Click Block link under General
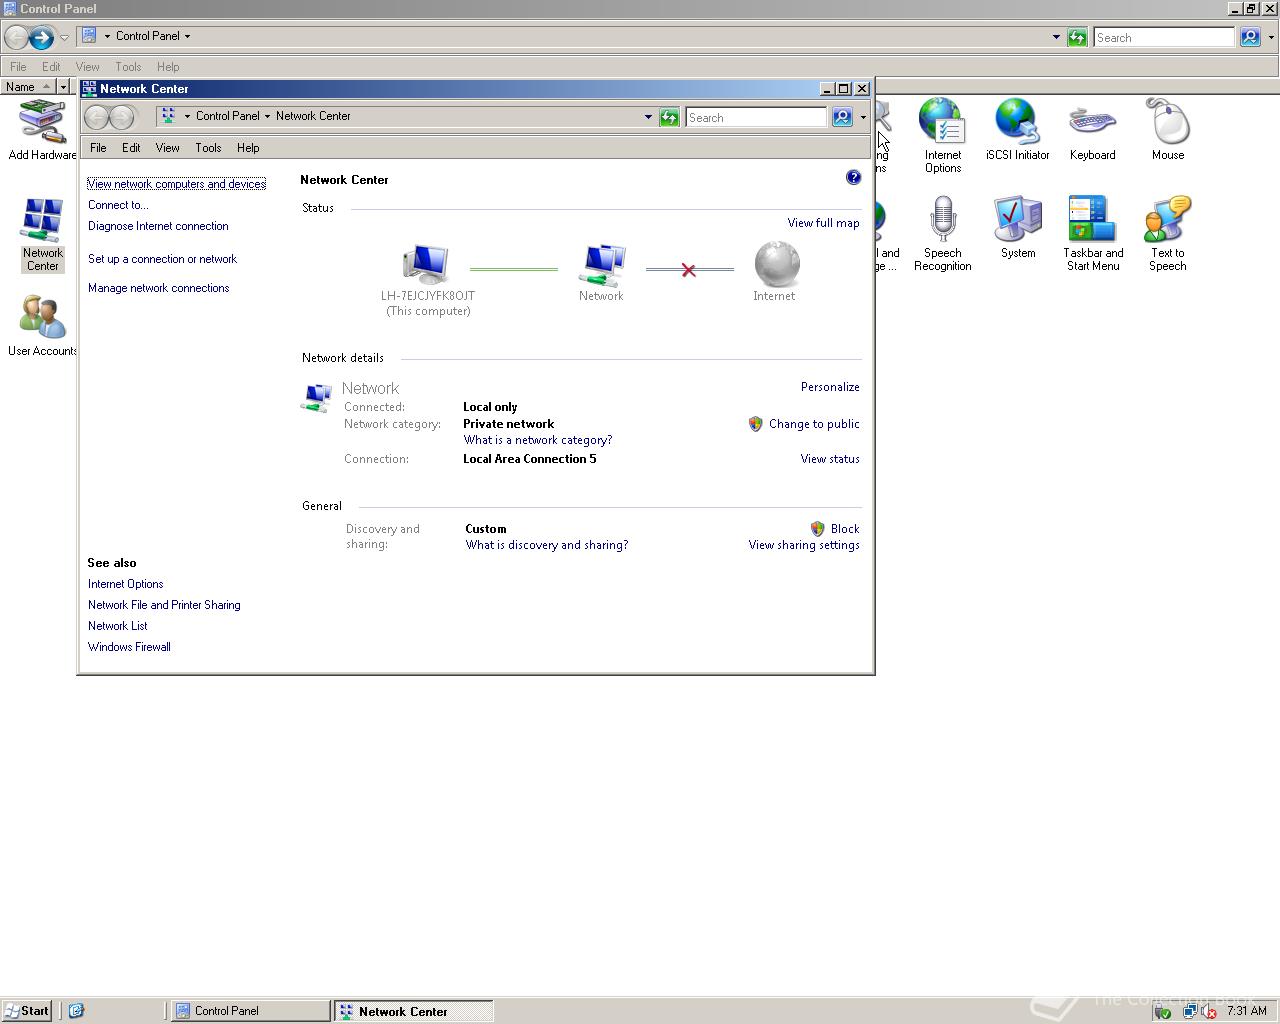The image size is (1280, 1024). tap(845, 529)
